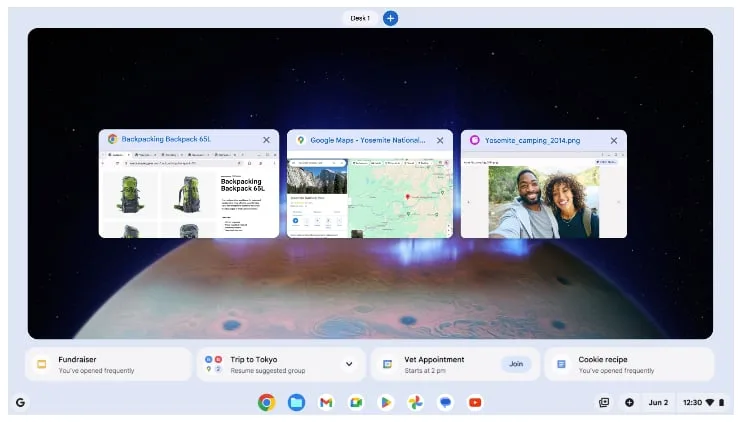Screen dimensions: 745x422
Task: Open the Messages app from the shelf
Action: pyautogui.click(x=445, y=403)
